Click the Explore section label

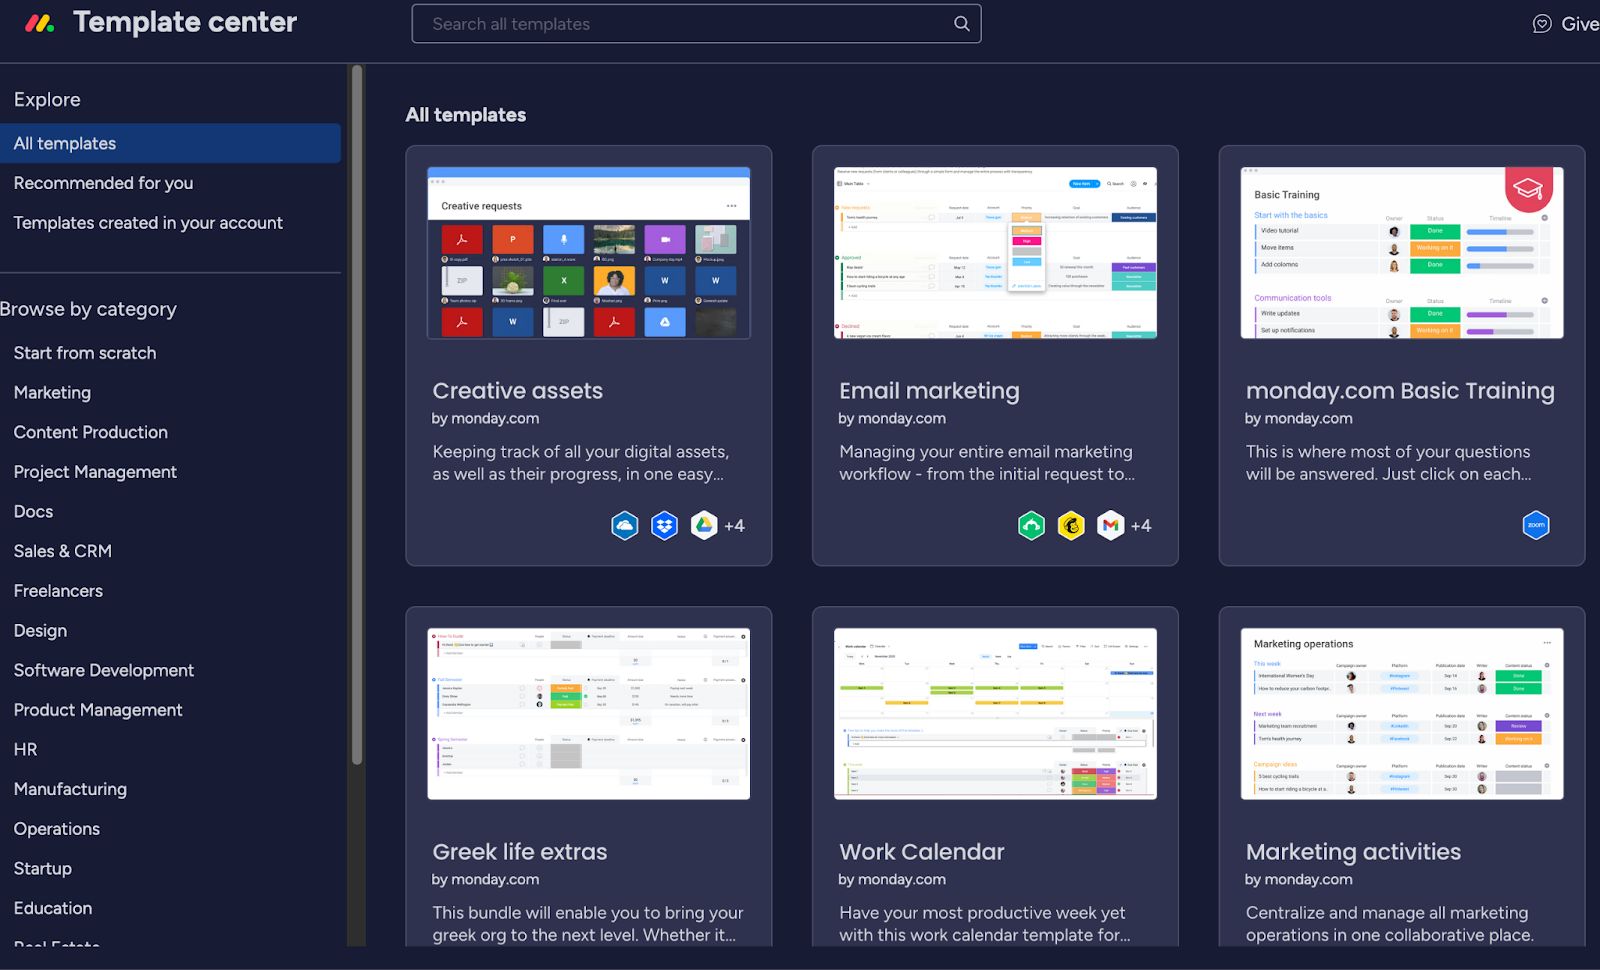coord(47,100)
